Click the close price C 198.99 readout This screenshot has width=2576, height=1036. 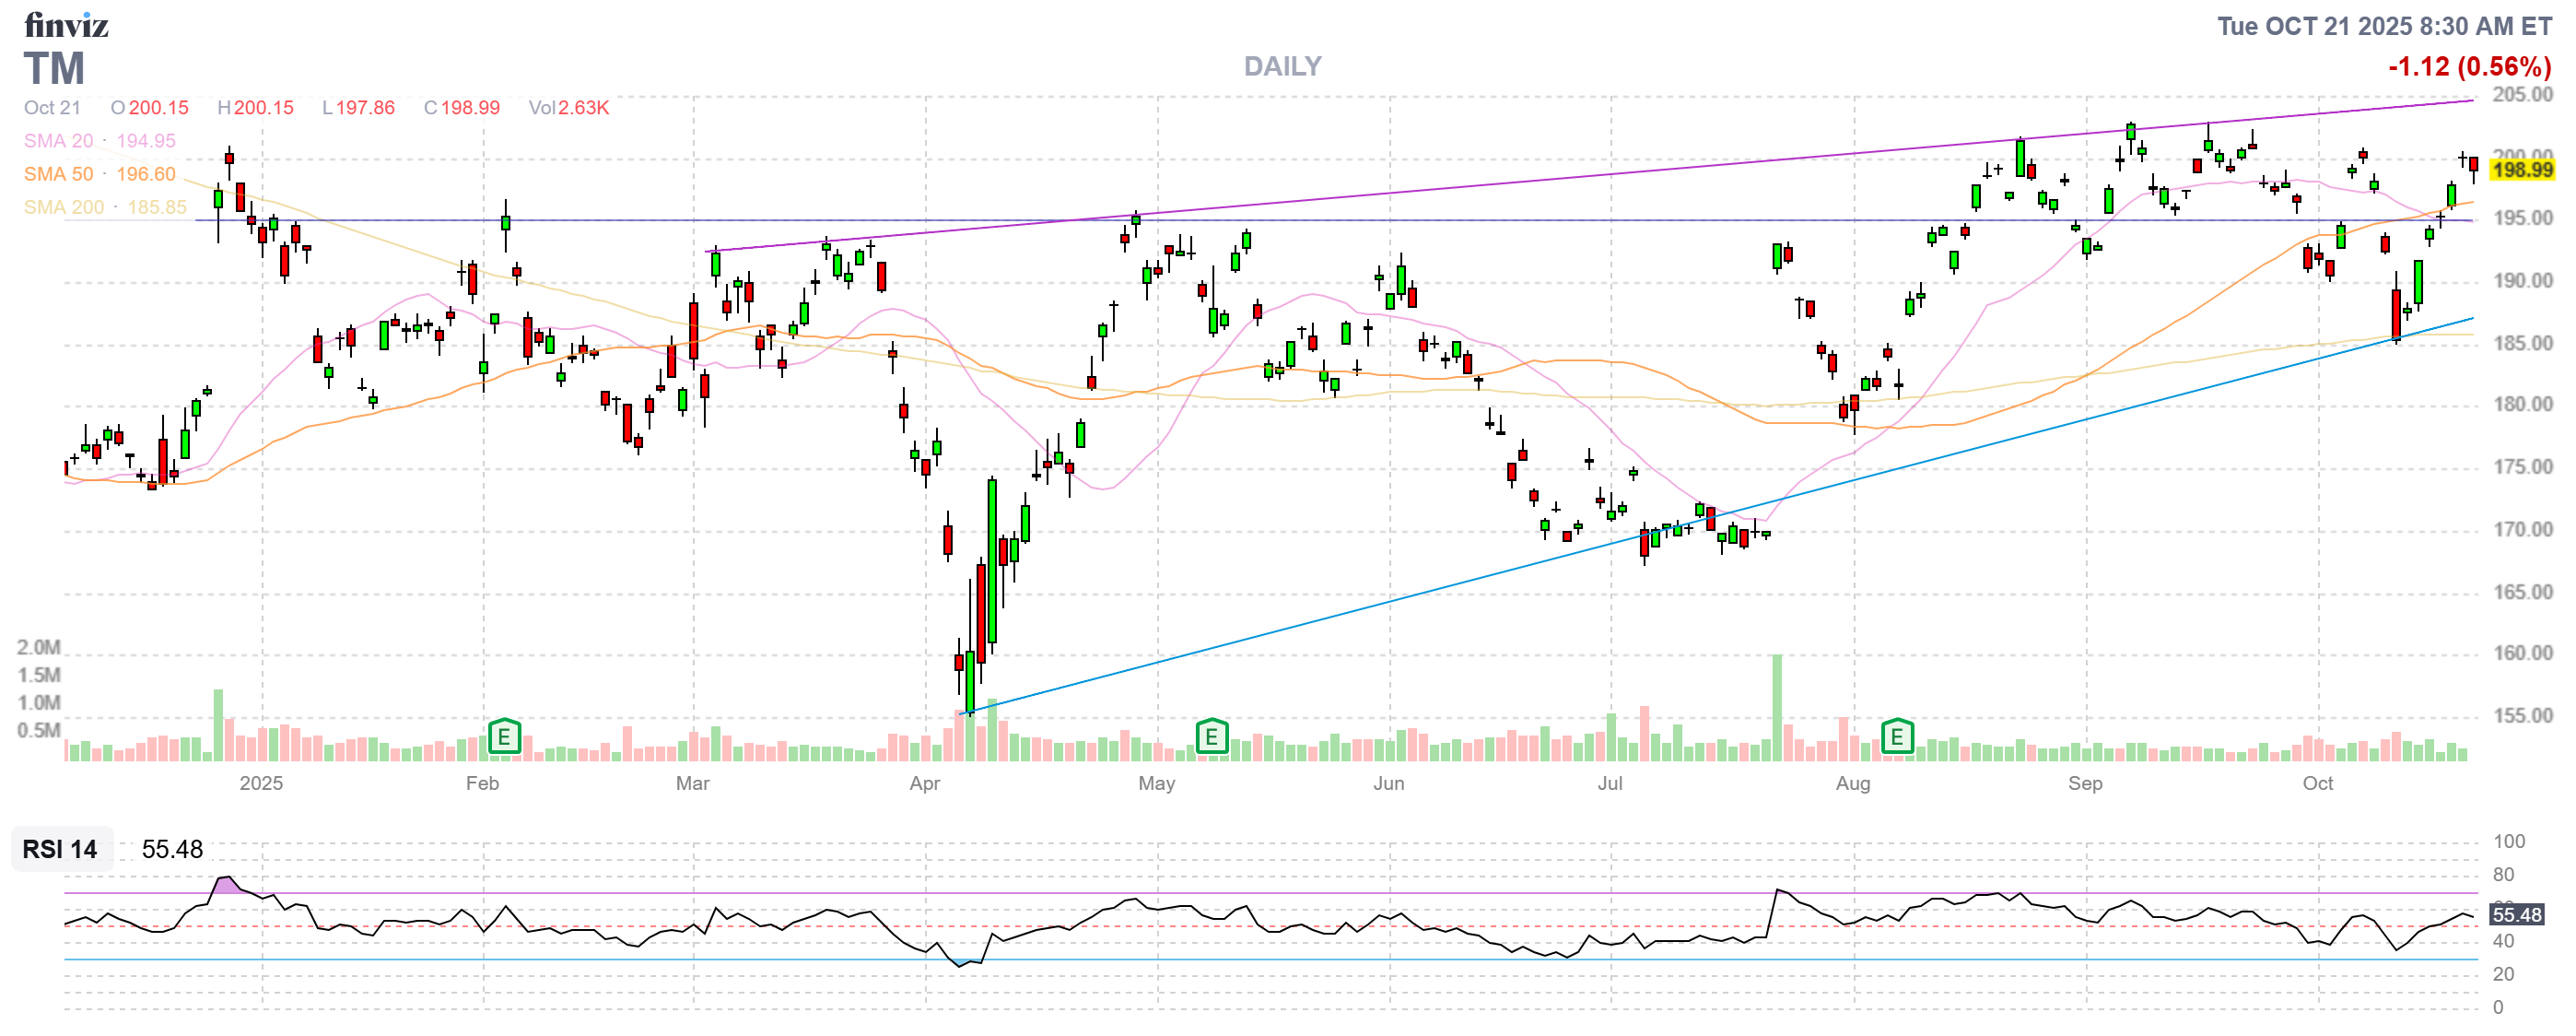(x=461, y=108)
